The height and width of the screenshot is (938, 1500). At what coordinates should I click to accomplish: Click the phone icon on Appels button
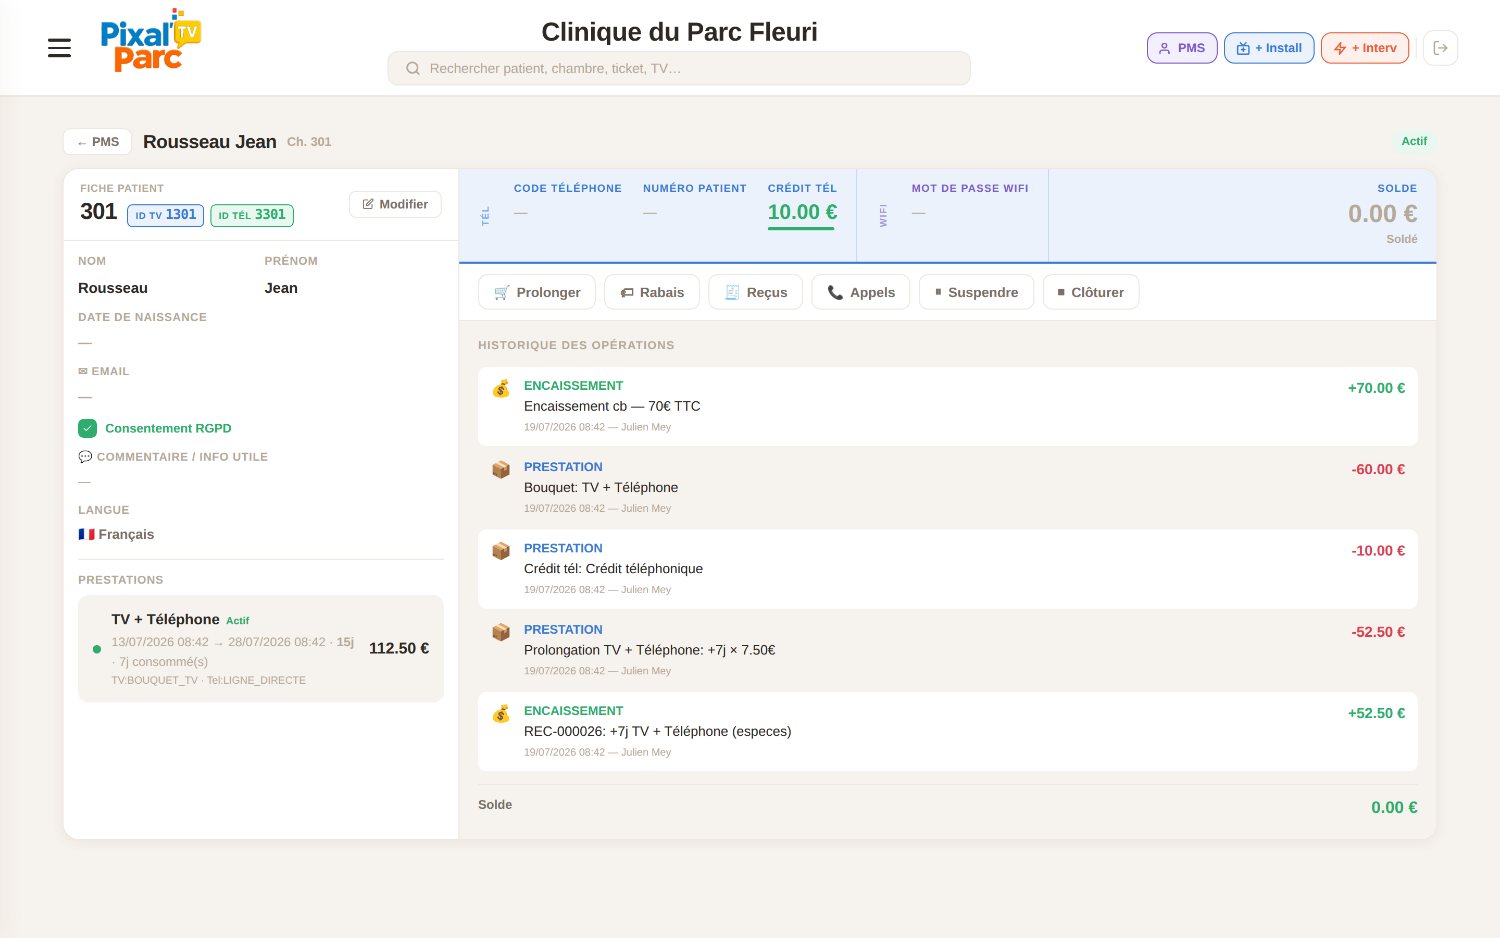[835, 293]
